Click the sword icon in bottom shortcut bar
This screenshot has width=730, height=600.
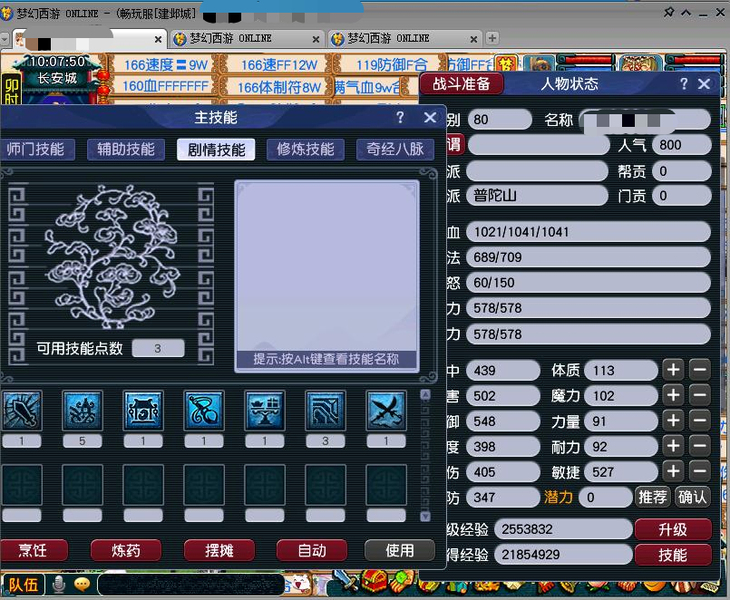click(346, 582)
